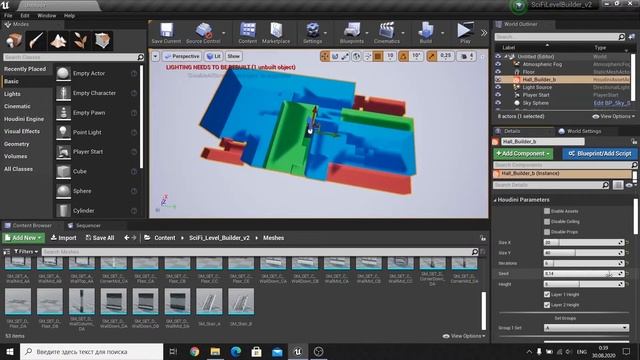Open the viewport options dropdown arrow
This screenshot has width=640, height=360.
(155, 56)
